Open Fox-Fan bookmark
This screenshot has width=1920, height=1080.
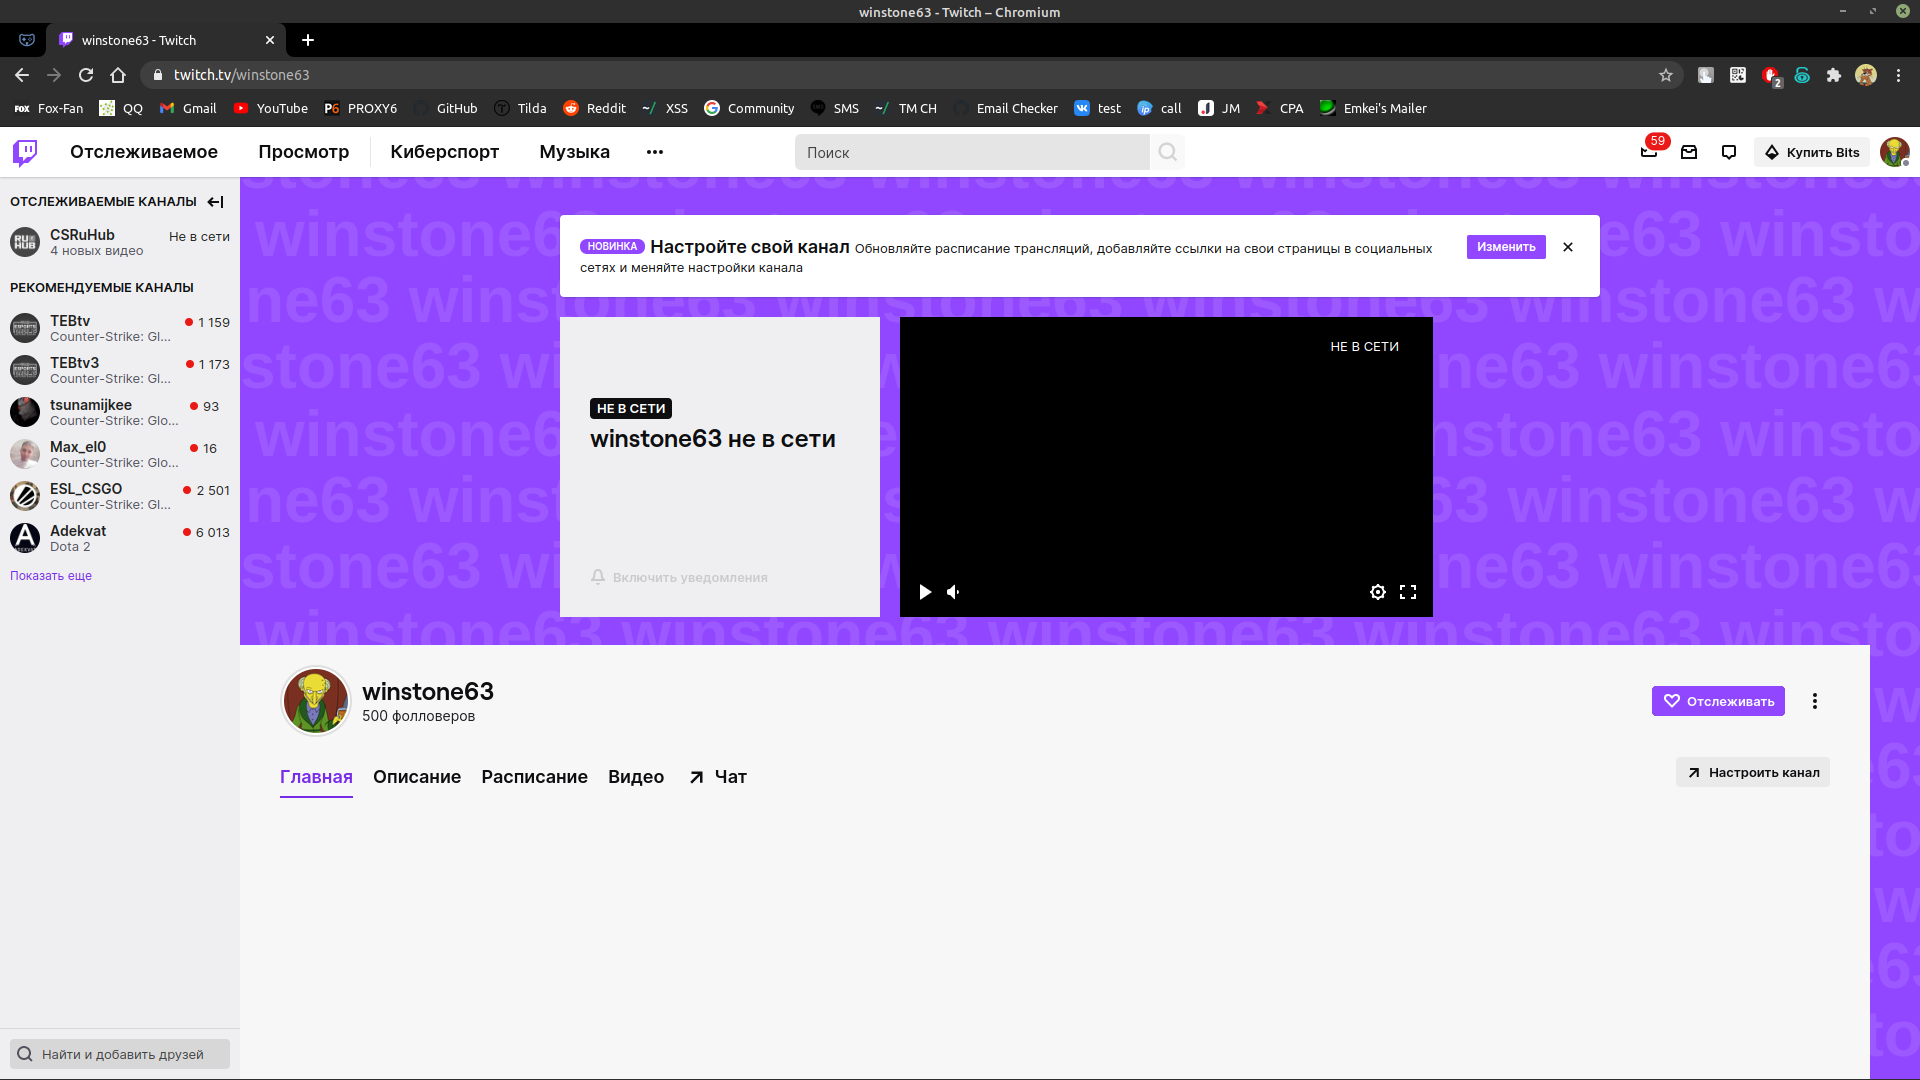pos(49,108)
